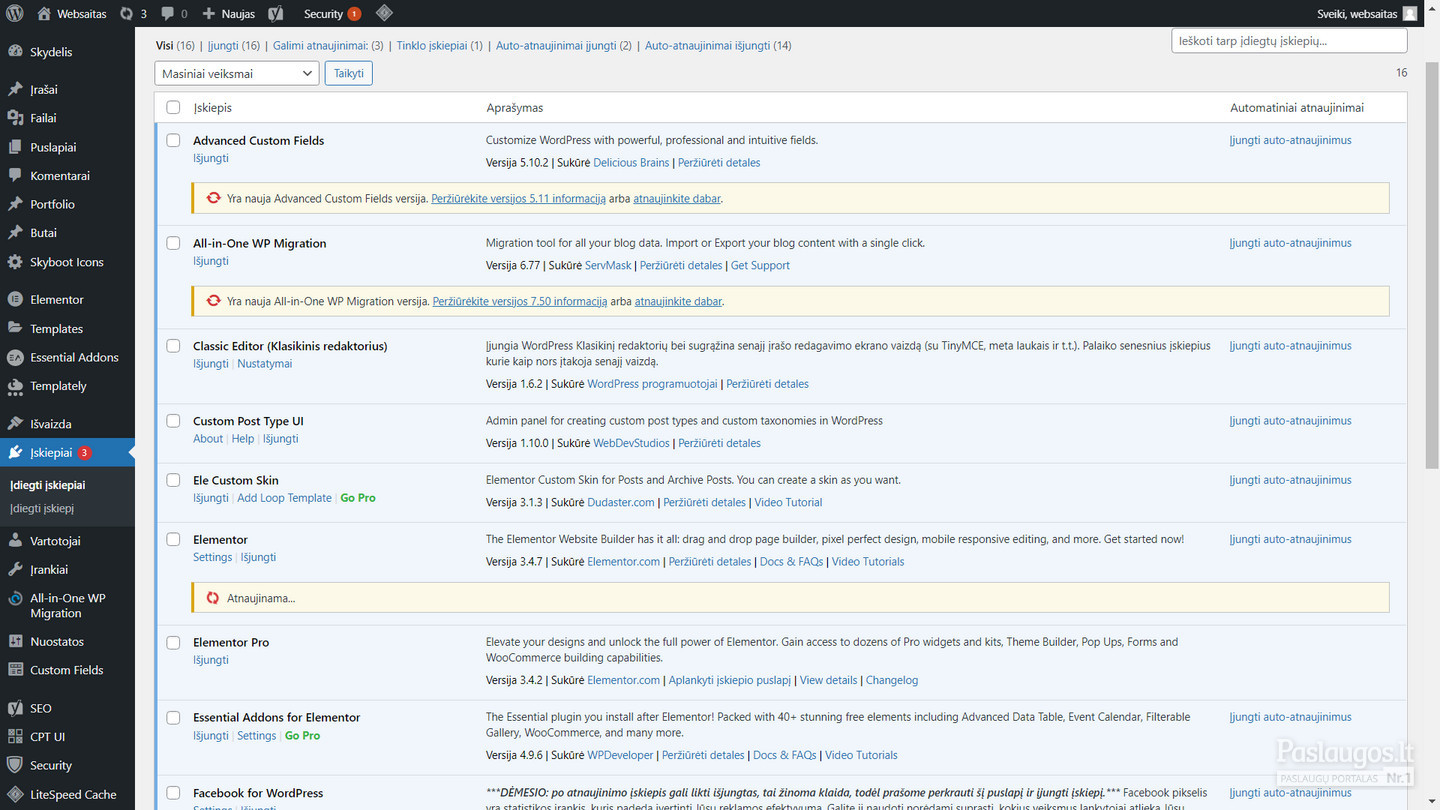1440x810 pixels.
Task: Open the CPT UI sidebar item
Action: point(48,736)
